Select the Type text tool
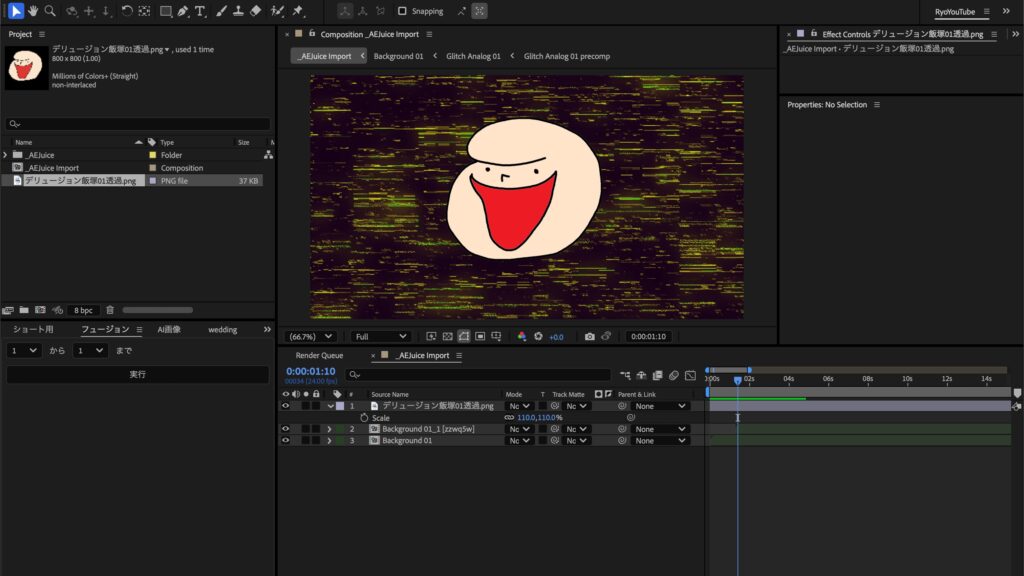1024x576 pixels. [200, 10]
